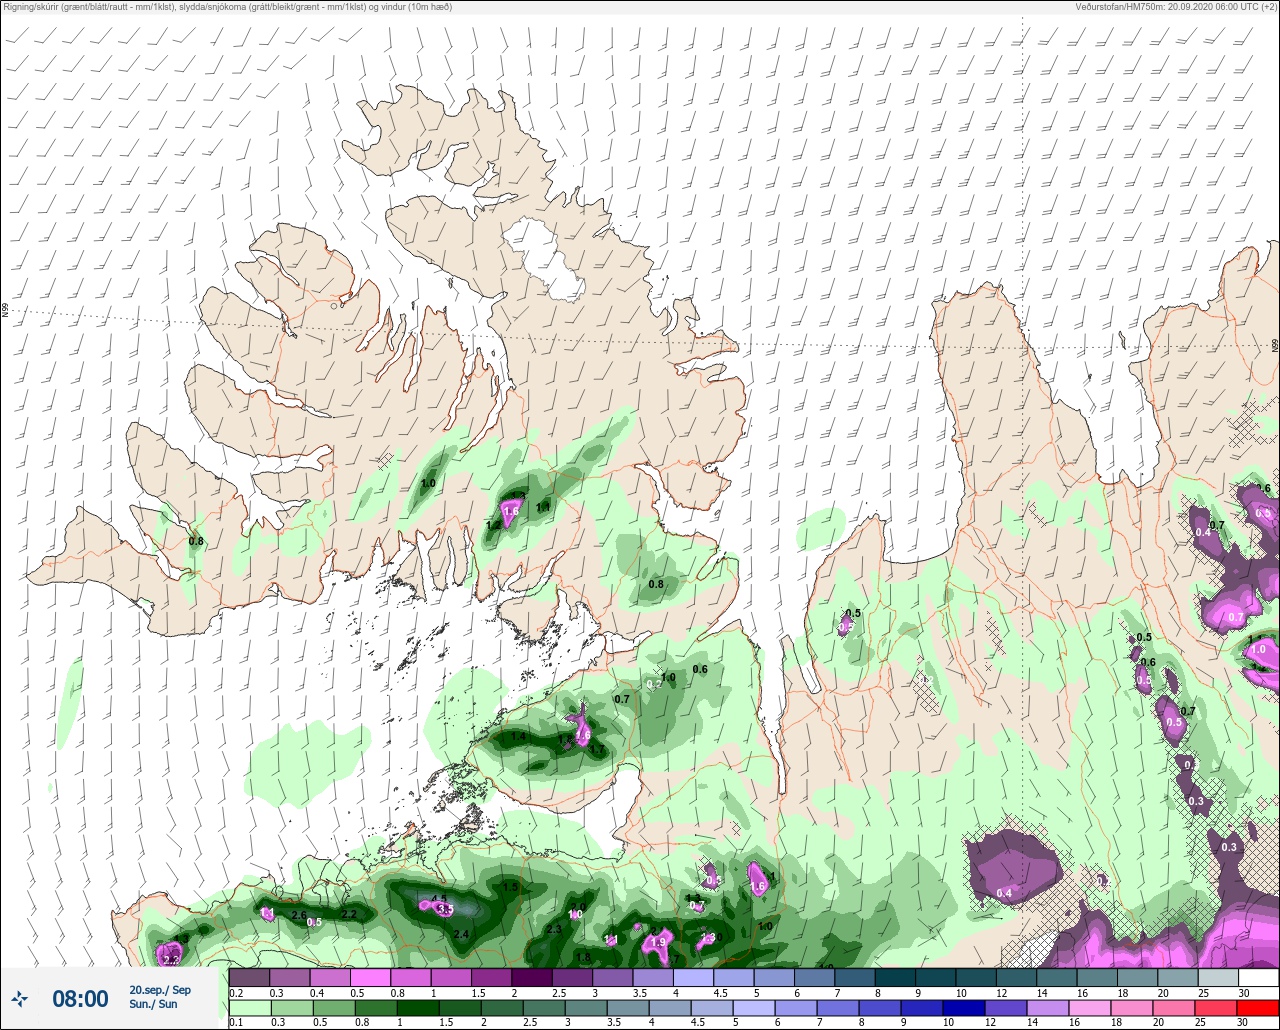Click the 2.6 precipitation value on the map

pos(298,915)
